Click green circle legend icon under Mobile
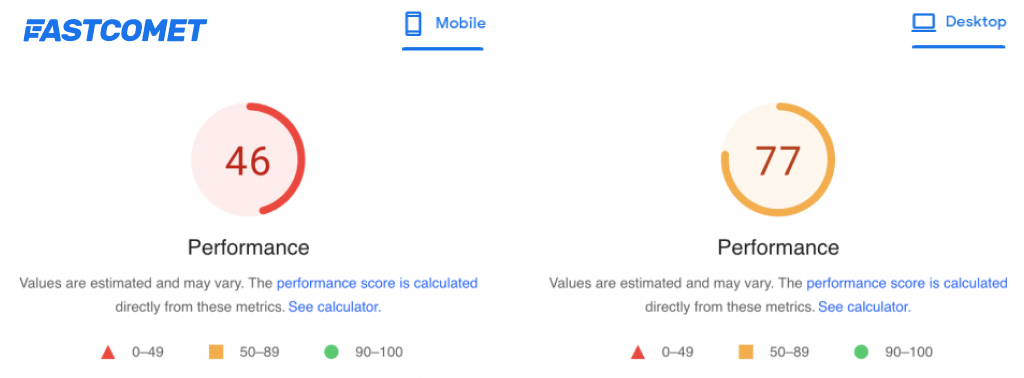 coord(332,352)
